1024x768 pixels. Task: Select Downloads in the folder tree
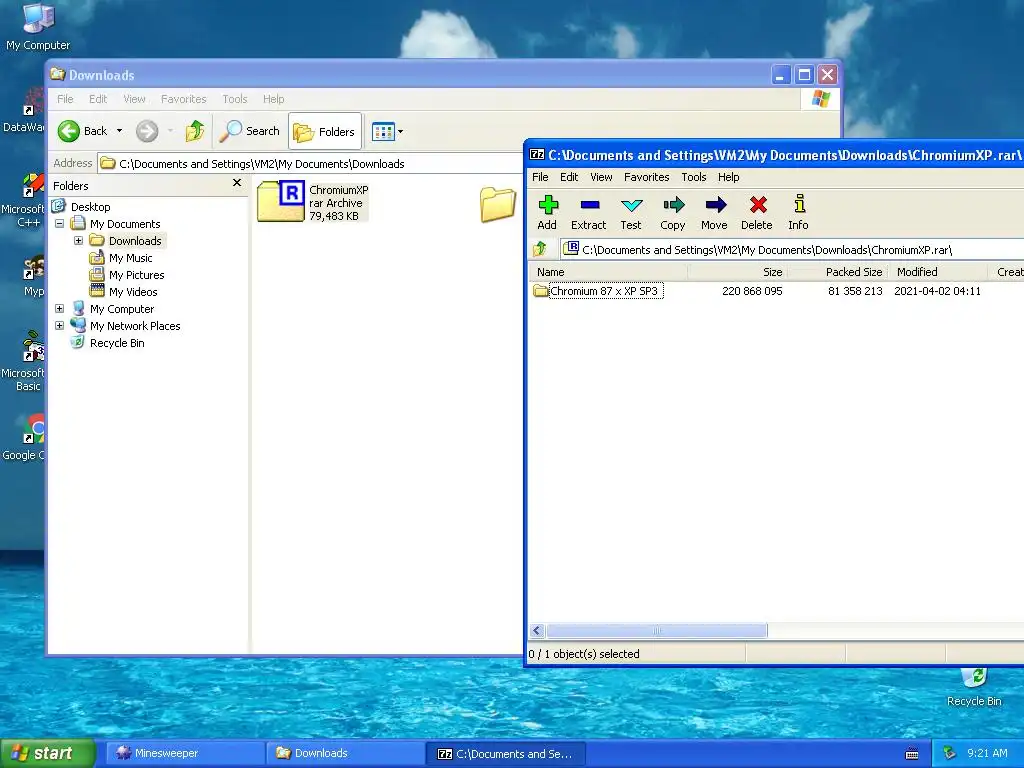tap(135, 241)
